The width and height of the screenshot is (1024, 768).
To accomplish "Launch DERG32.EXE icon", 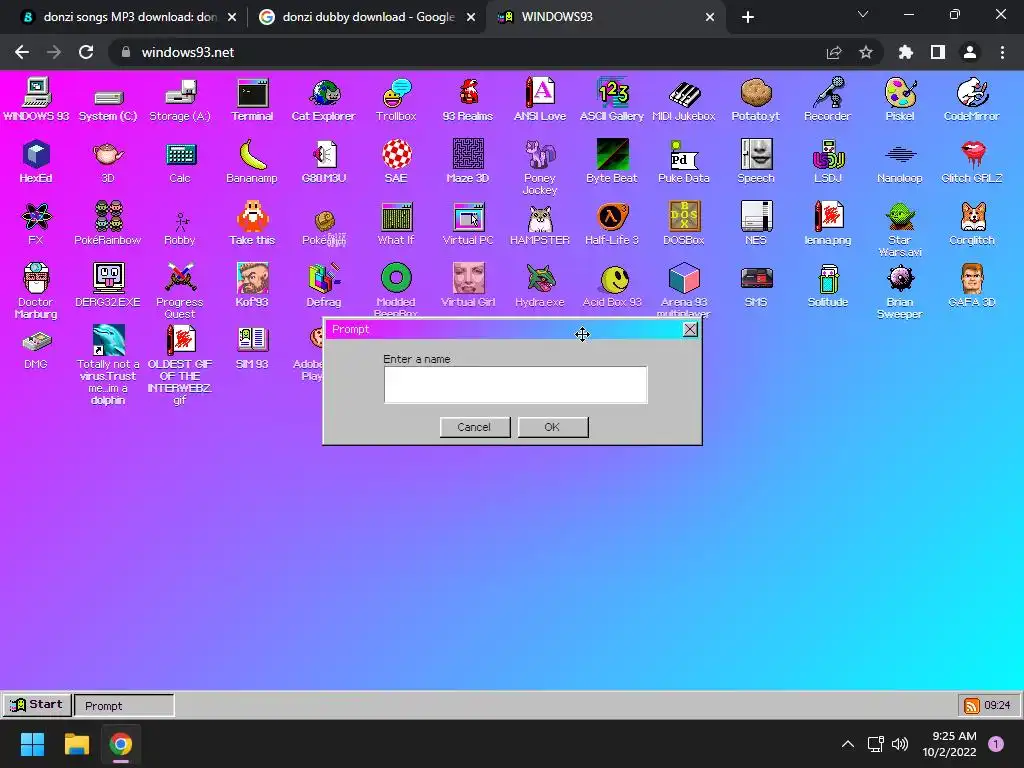I will [x=108, y=286].
